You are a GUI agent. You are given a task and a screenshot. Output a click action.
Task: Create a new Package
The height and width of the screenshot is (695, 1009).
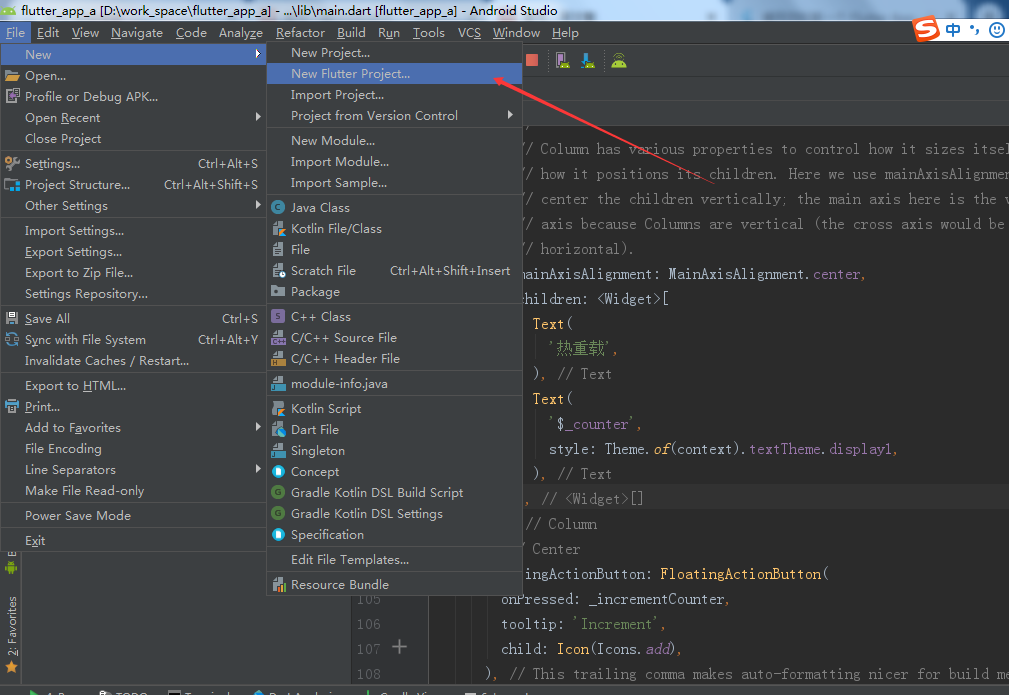tap(394, 292)
